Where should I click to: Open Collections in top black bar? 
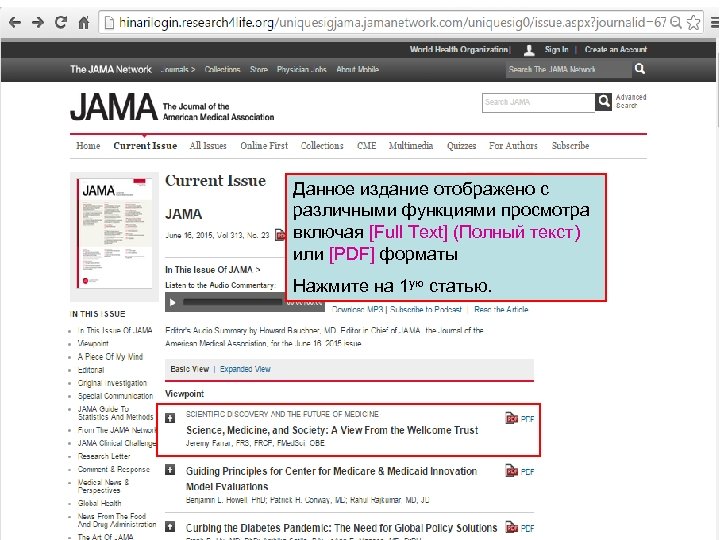coord(222,69)
